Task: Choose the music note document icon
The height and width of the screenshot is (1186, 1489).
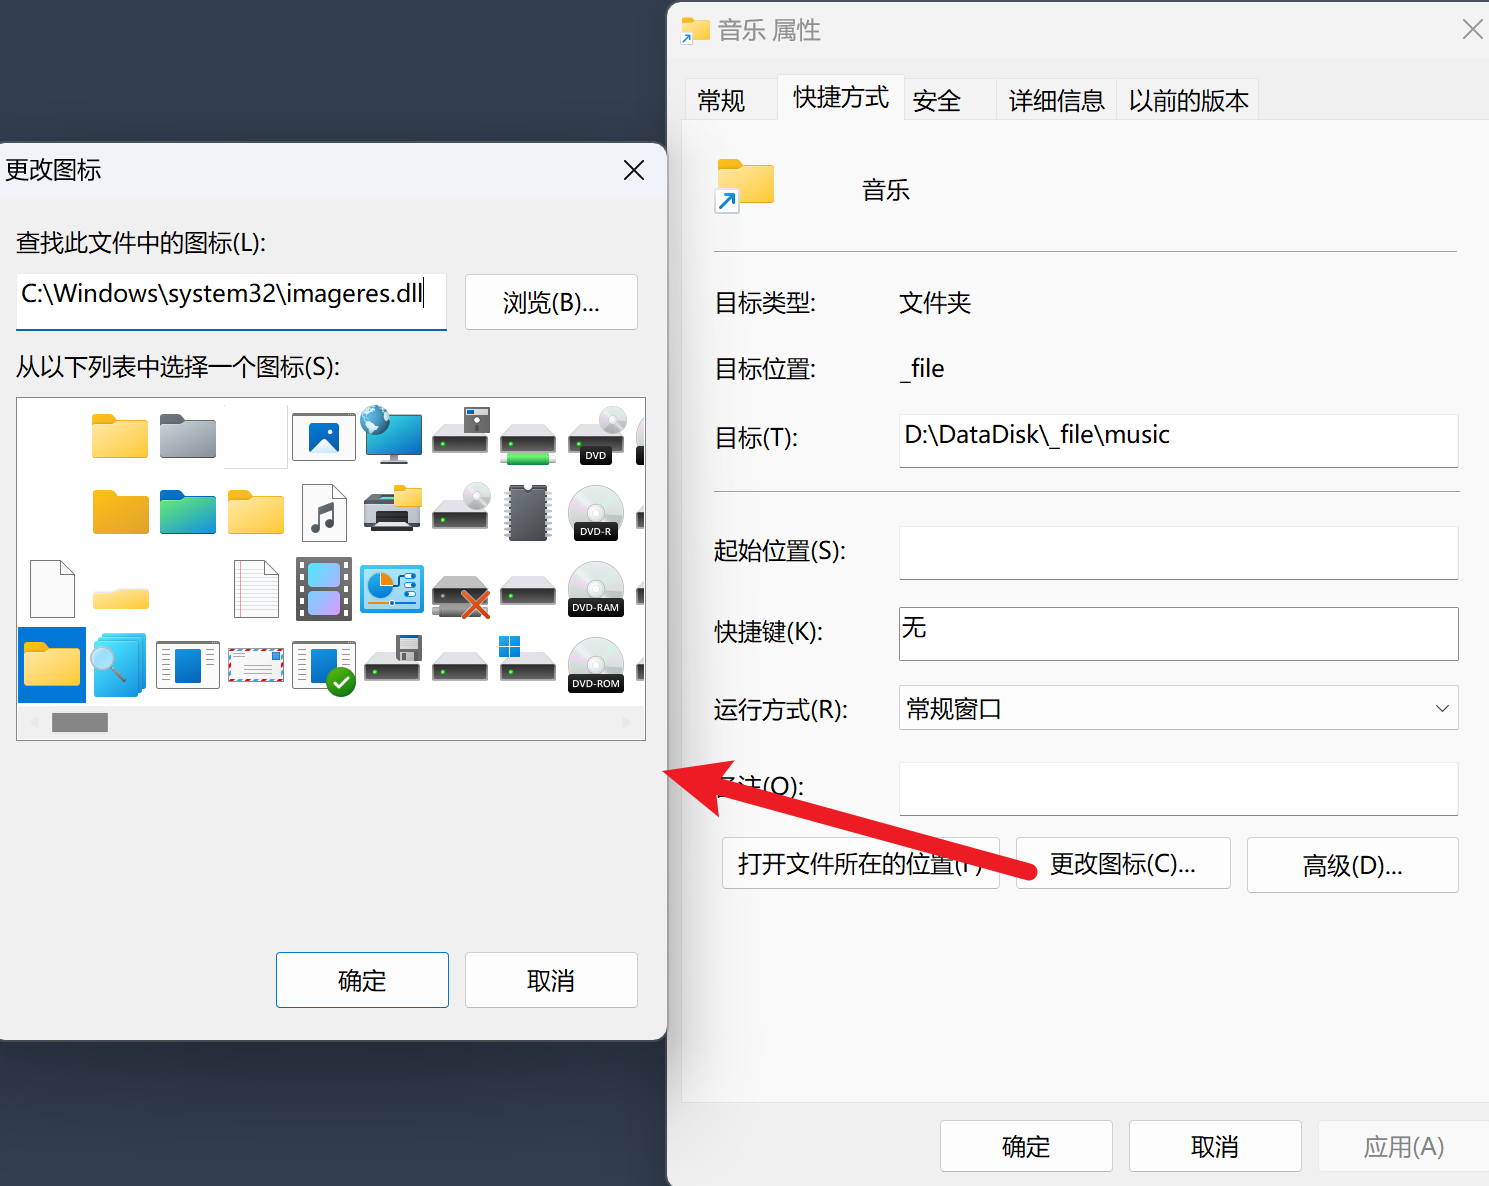Action: click(x=324, y=512)
